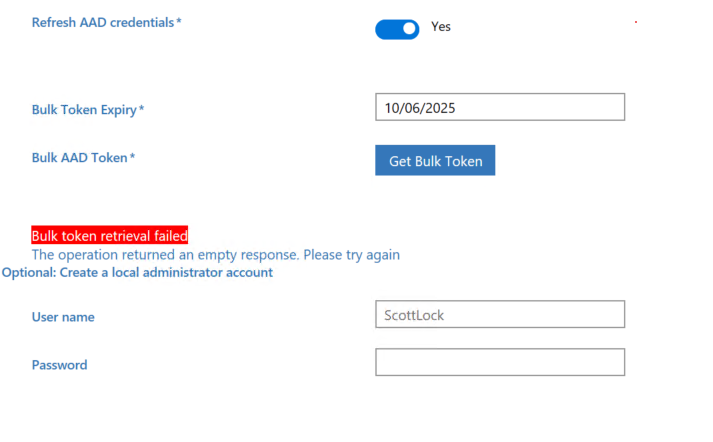The image size is (713, 442).
Task: Click the Please try again text
Action: pyautogui.click(x=351, y=255)
